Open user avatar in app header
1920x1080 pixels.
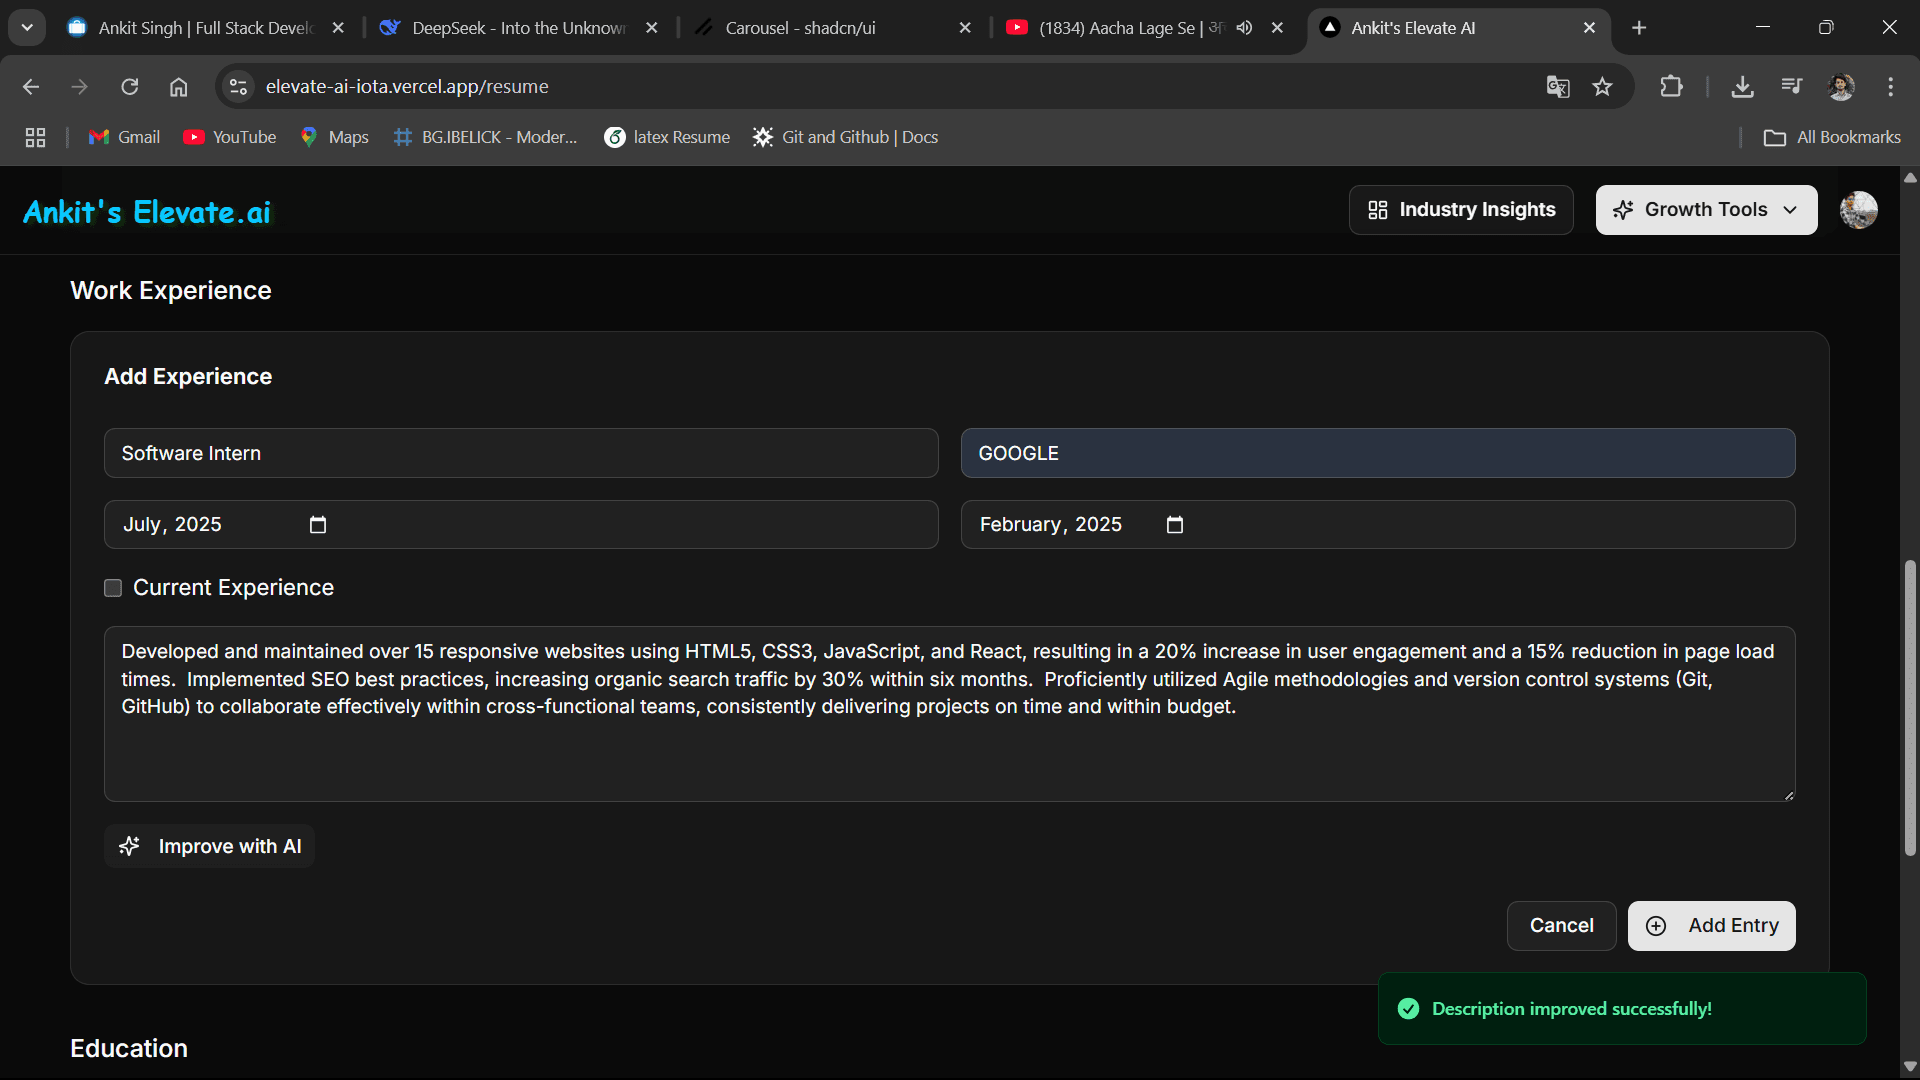tap(1859, 210)
